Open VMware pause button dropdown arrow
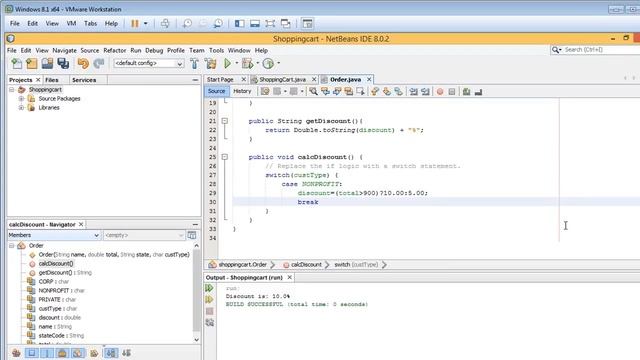 145,24
